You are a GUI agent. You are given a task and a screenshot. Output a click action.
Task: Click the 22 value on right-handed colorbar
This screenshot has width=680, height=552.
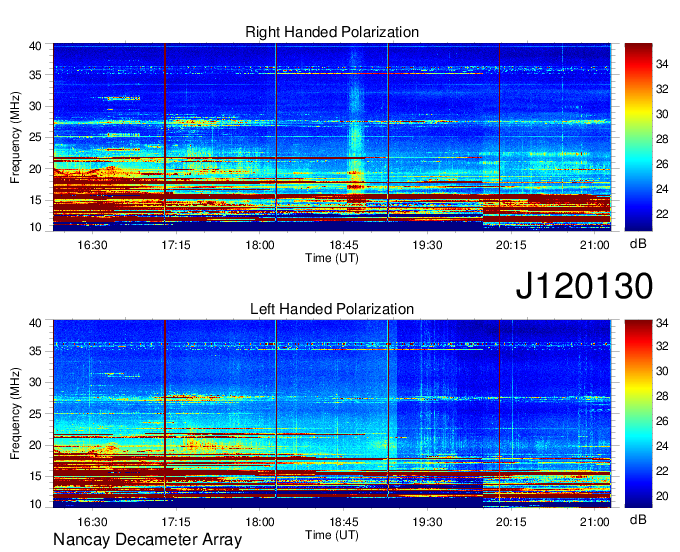[x=662, y=214]
